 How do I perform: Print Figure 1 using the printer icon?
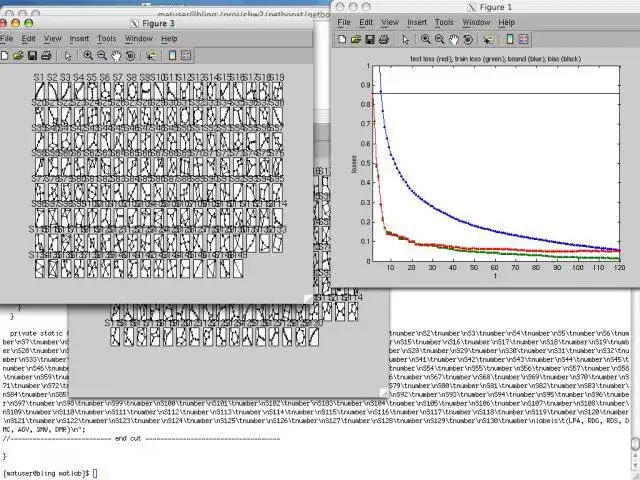[x=384, y=39]
